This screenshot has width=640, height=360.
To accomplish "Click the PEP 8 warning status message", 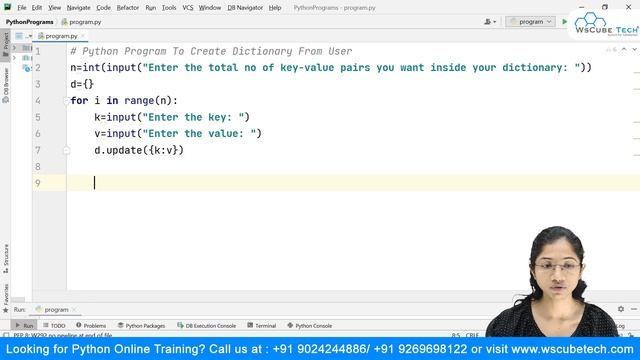I will [x=63, y=335].
